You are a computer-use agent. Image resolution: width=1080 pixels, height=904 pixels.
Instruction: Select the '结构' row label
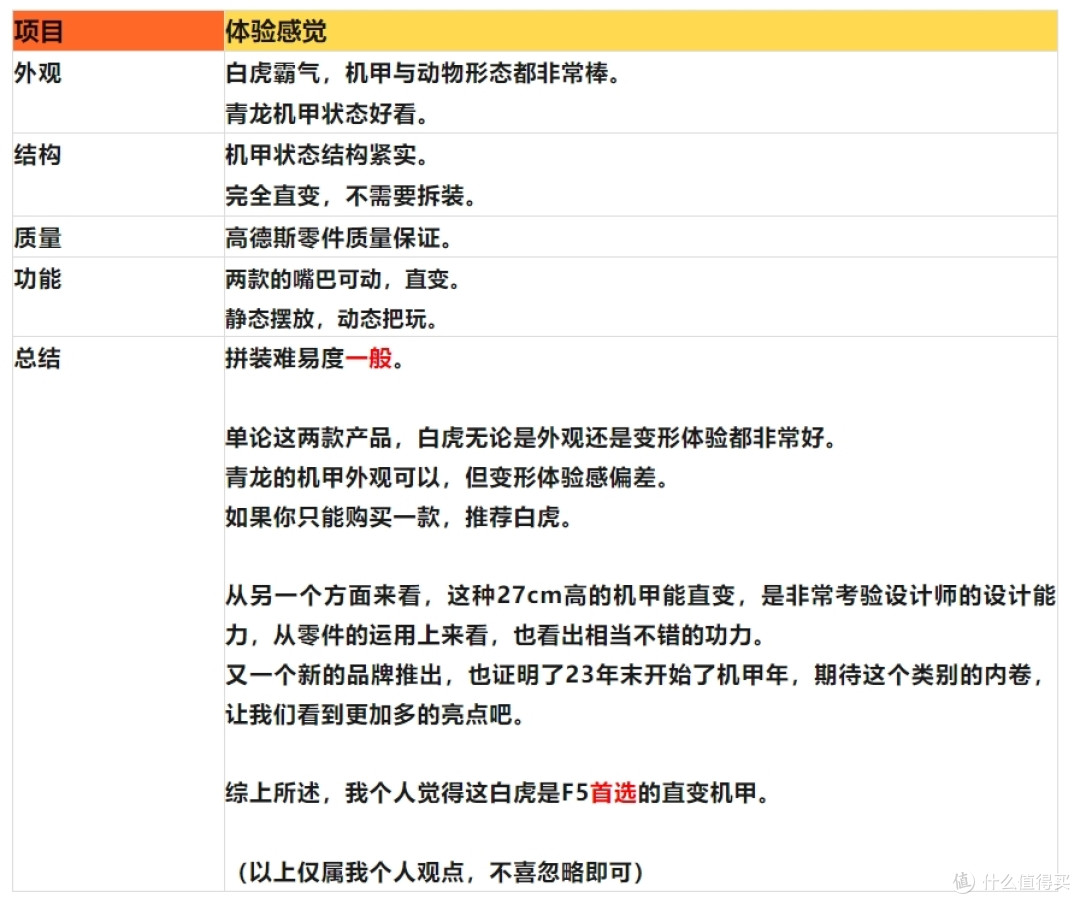tap(38, 155)
